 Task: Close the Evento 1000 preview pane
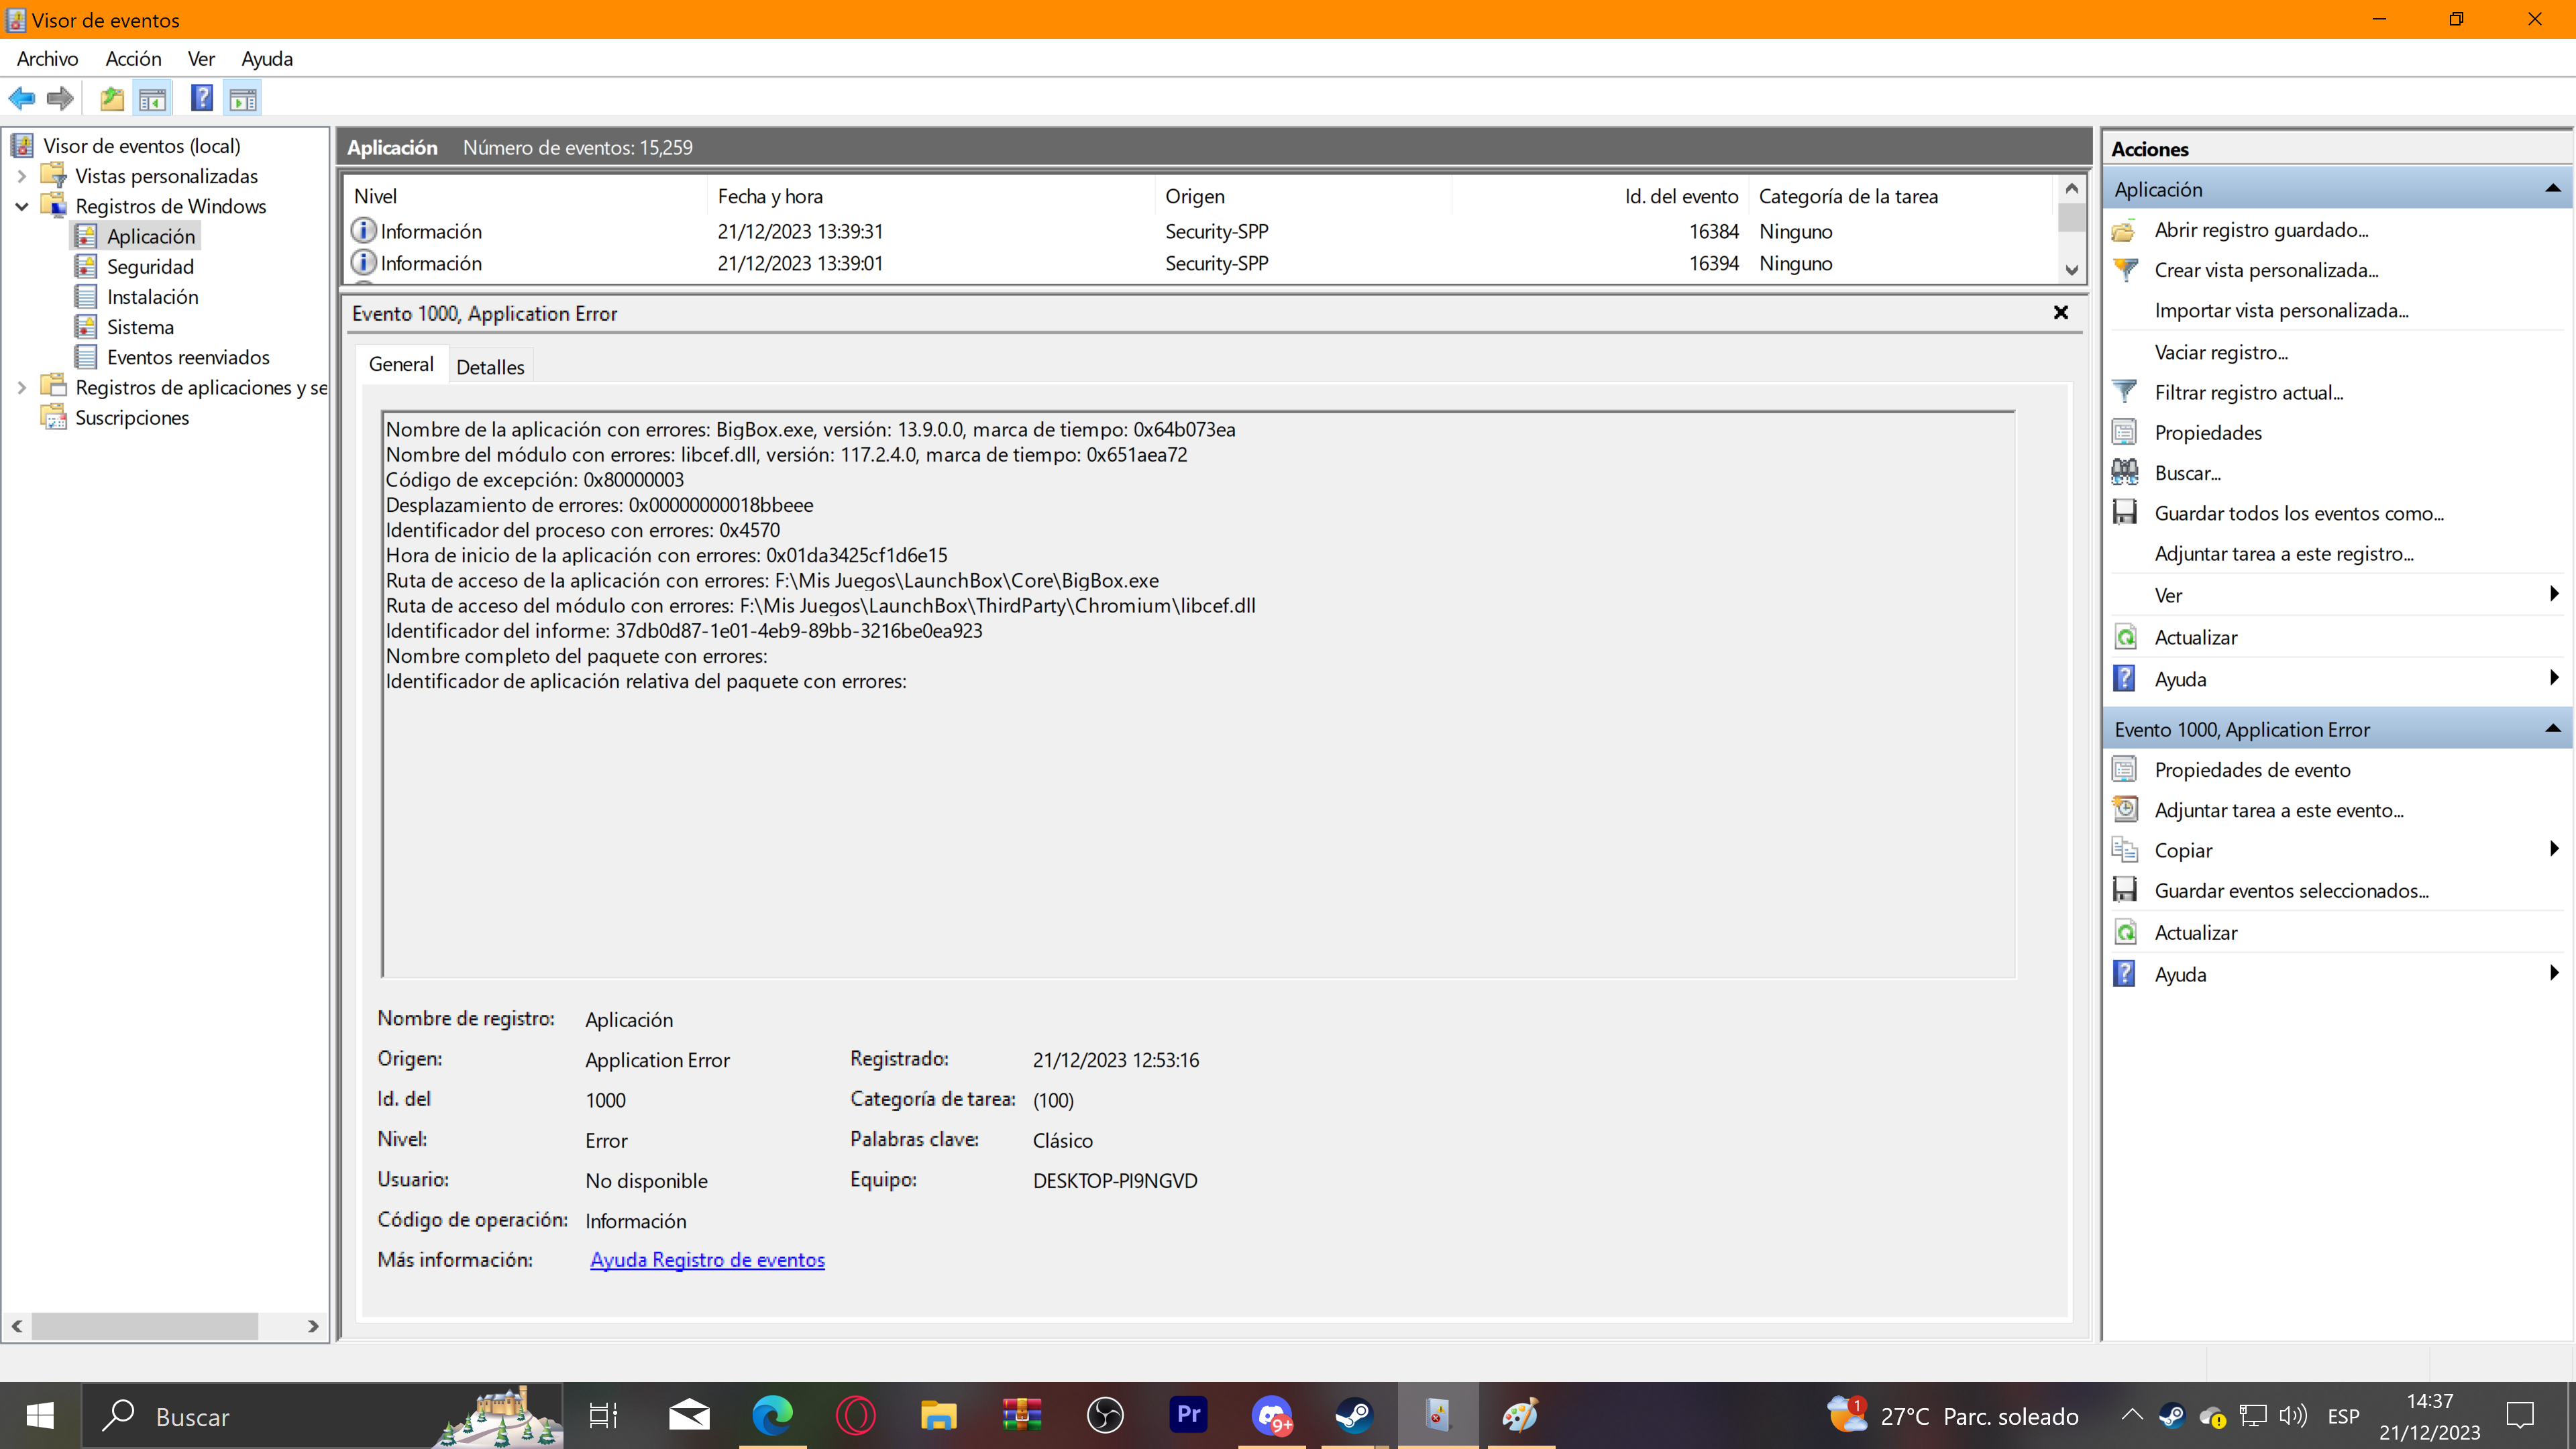pos(2060,313)
